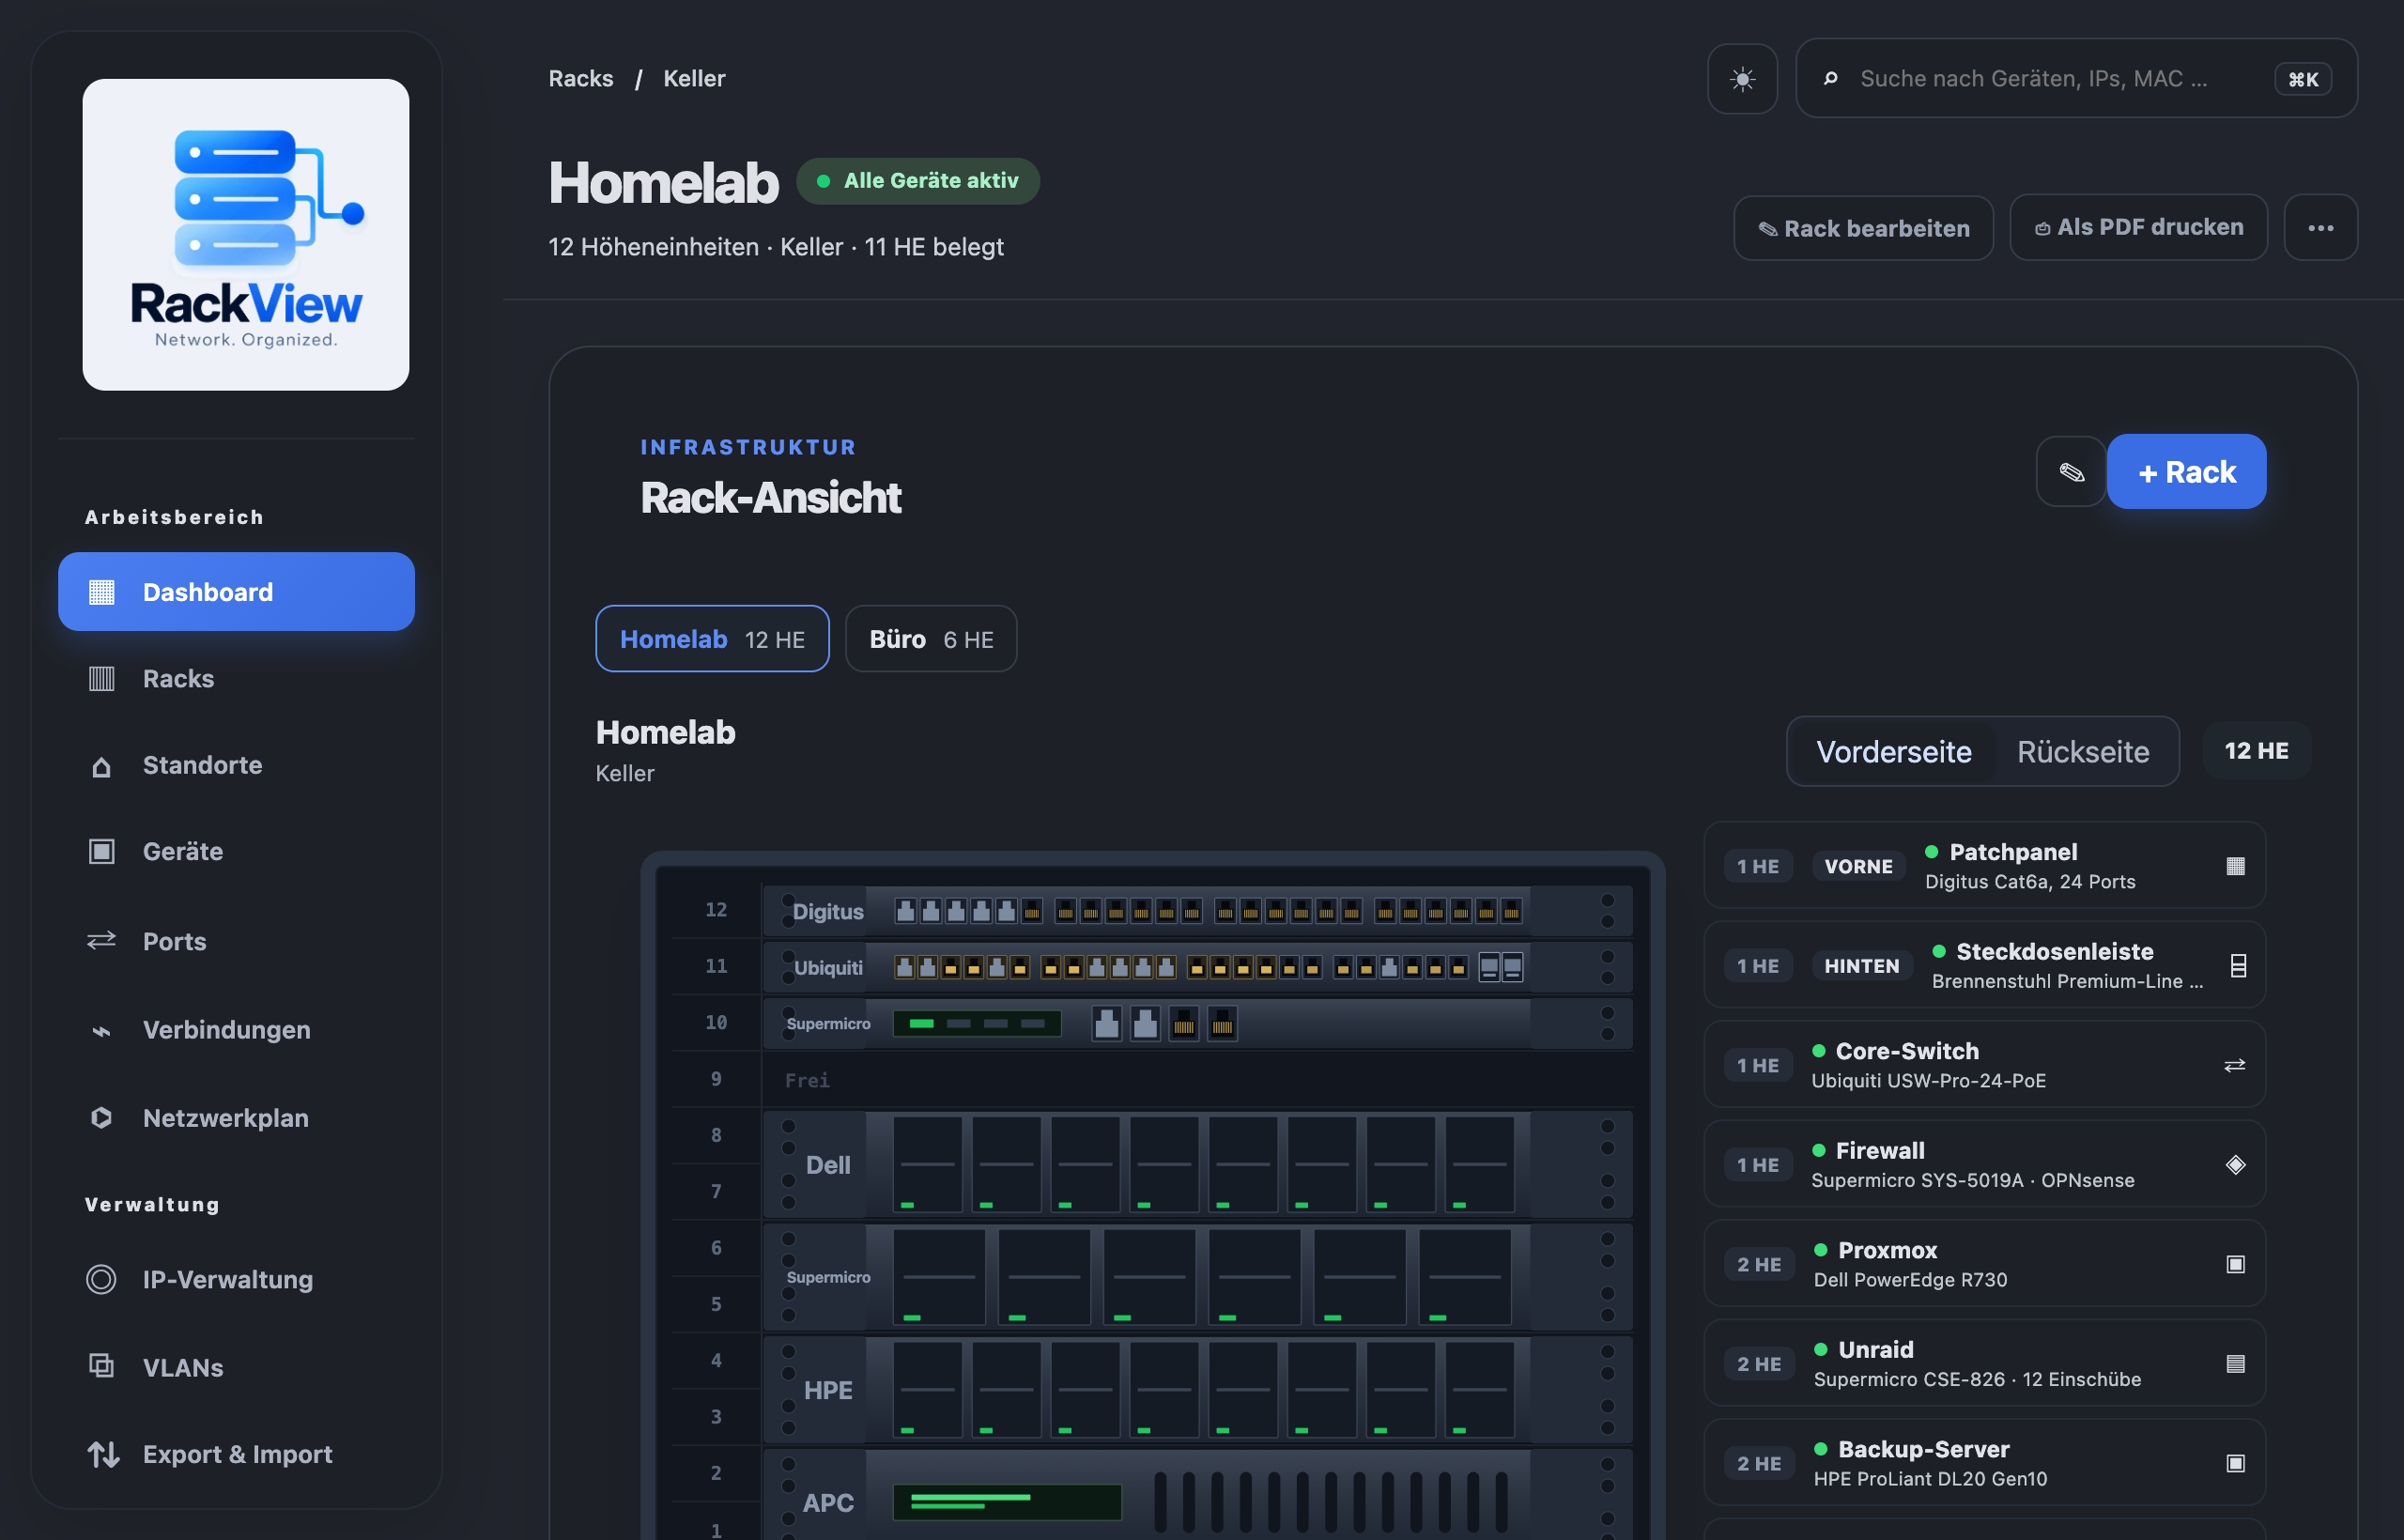The image size is (2404, 1540).
Task: Click the Verbindungen link icon
Action: tap(101, 1030)
